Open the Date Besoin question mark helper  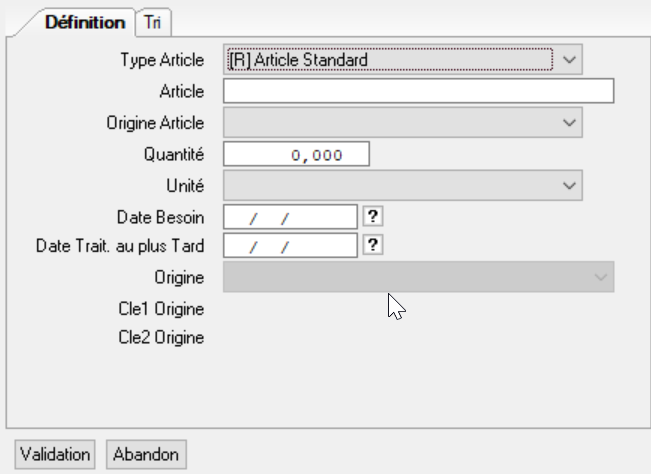(x=374, y=216)
